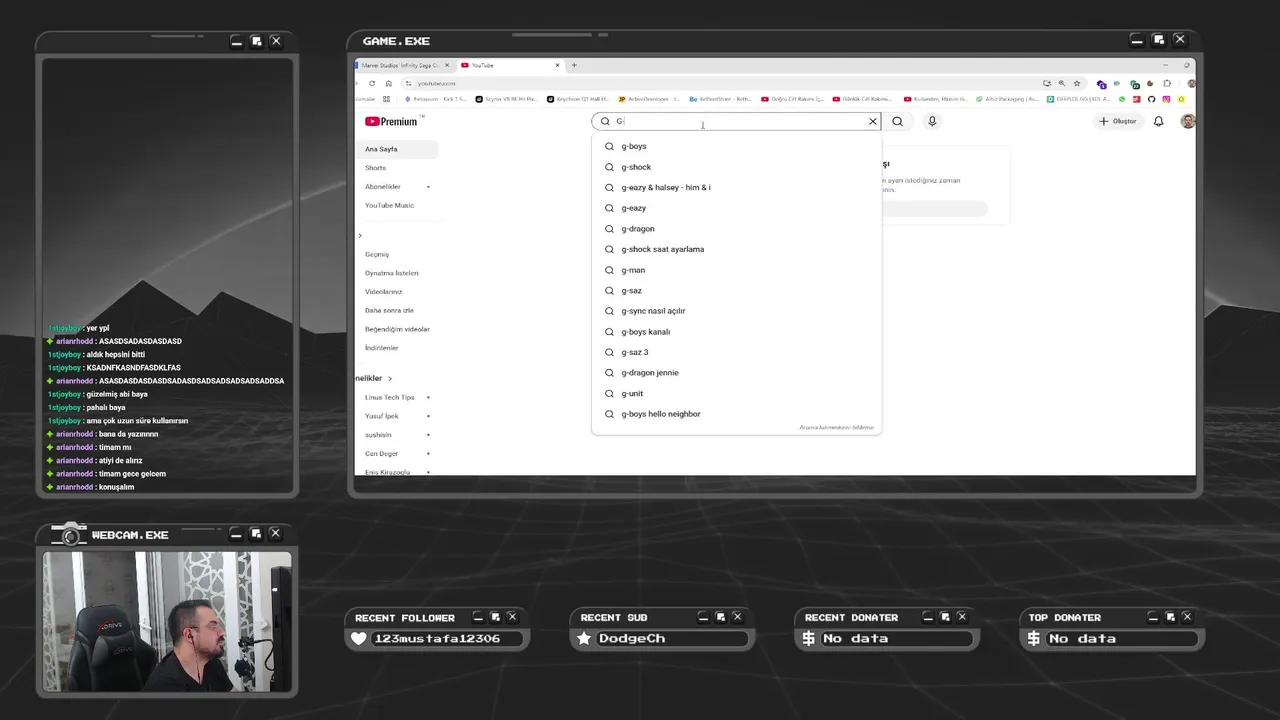Select g-shock saat ayarlama suggestion
1280x720 pixels.
click(736, 249)
